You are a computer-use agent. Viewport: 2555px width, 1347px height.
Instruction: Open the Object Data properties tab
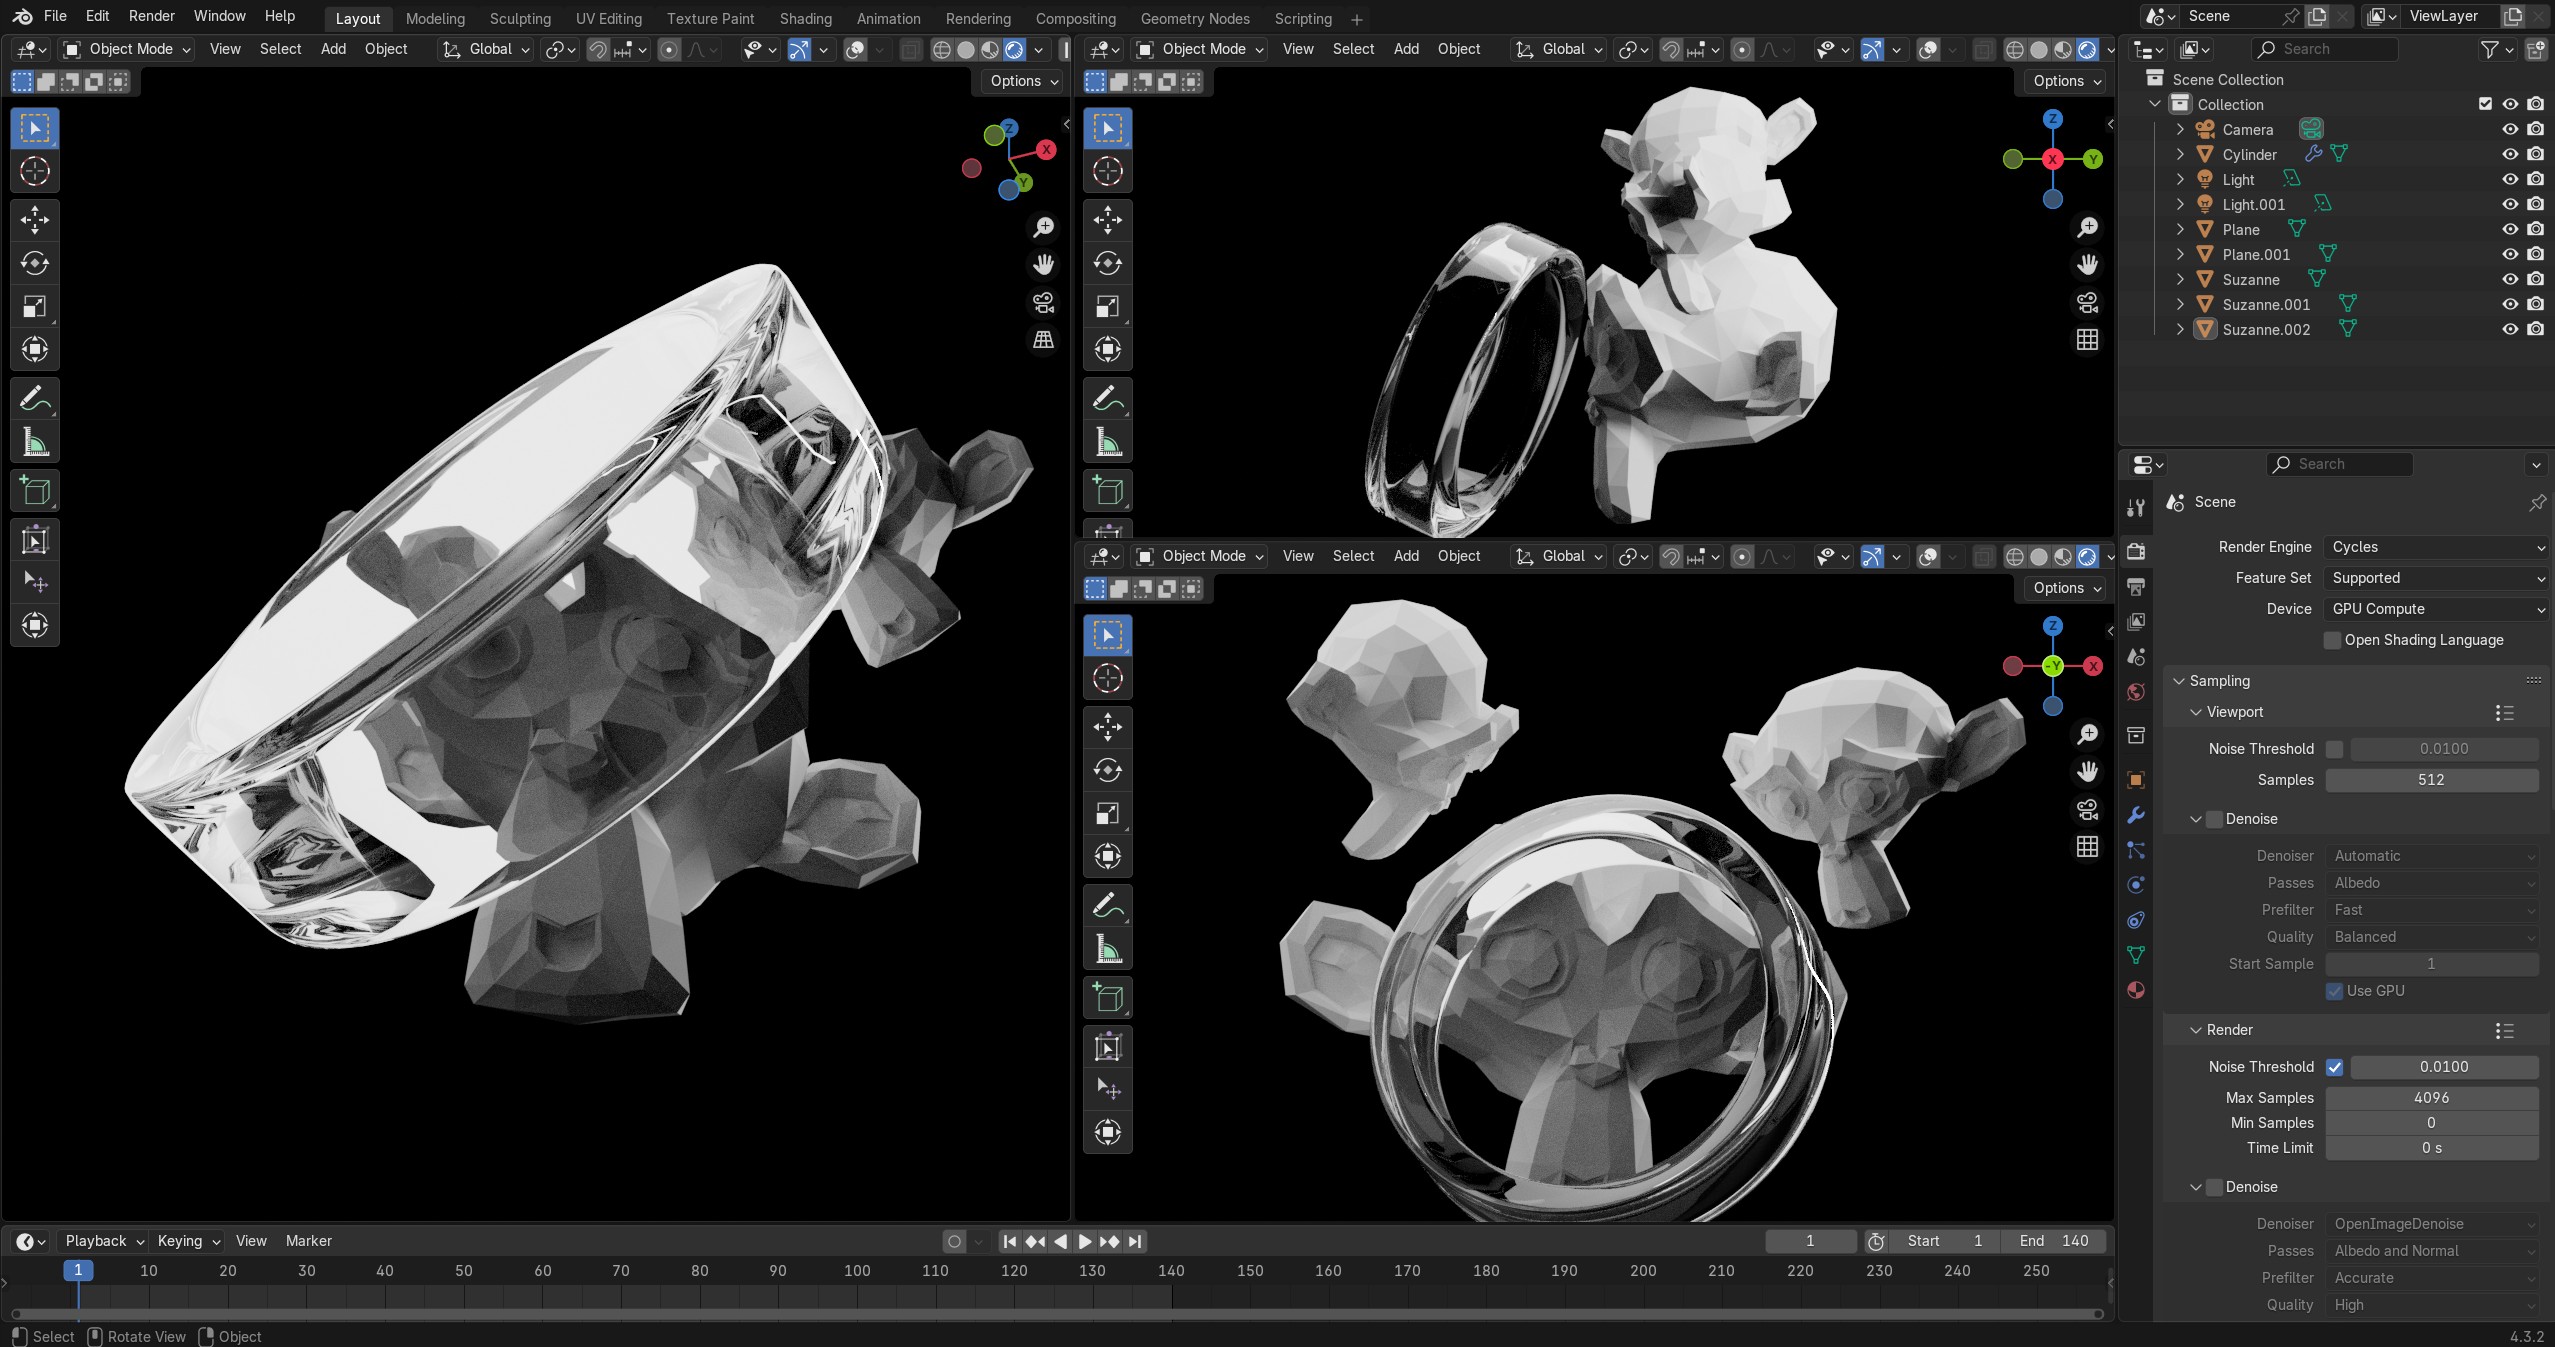click(x=2136, y=955)
